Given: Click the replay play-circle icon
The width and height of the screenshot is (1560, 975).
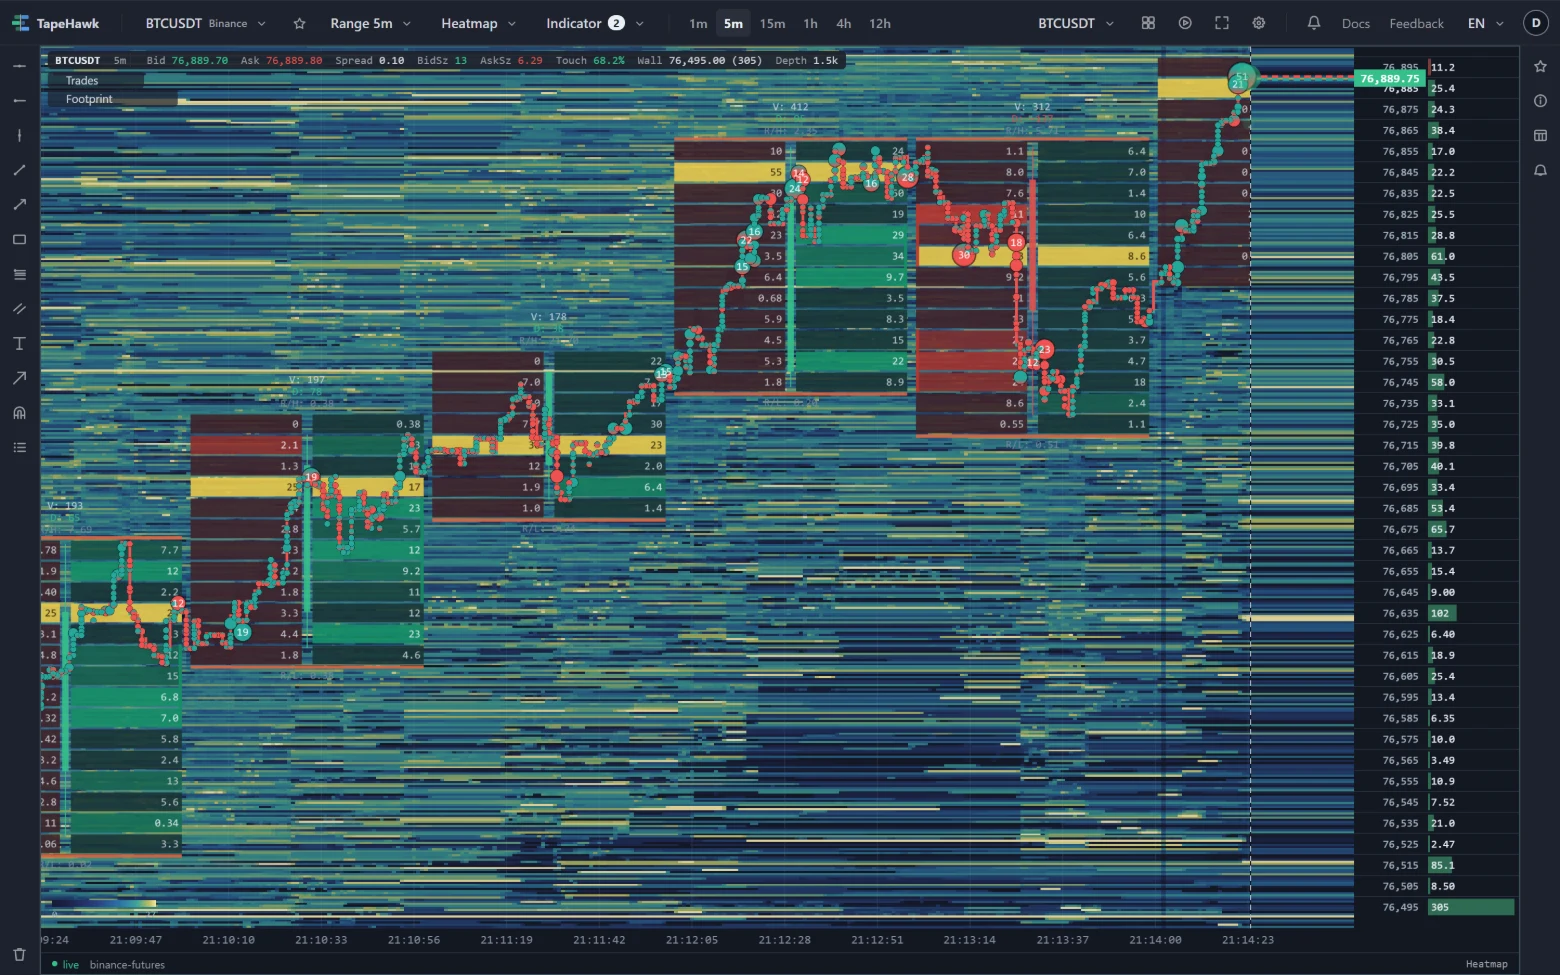Looking at the screenshot, I should click(1185, 23).
